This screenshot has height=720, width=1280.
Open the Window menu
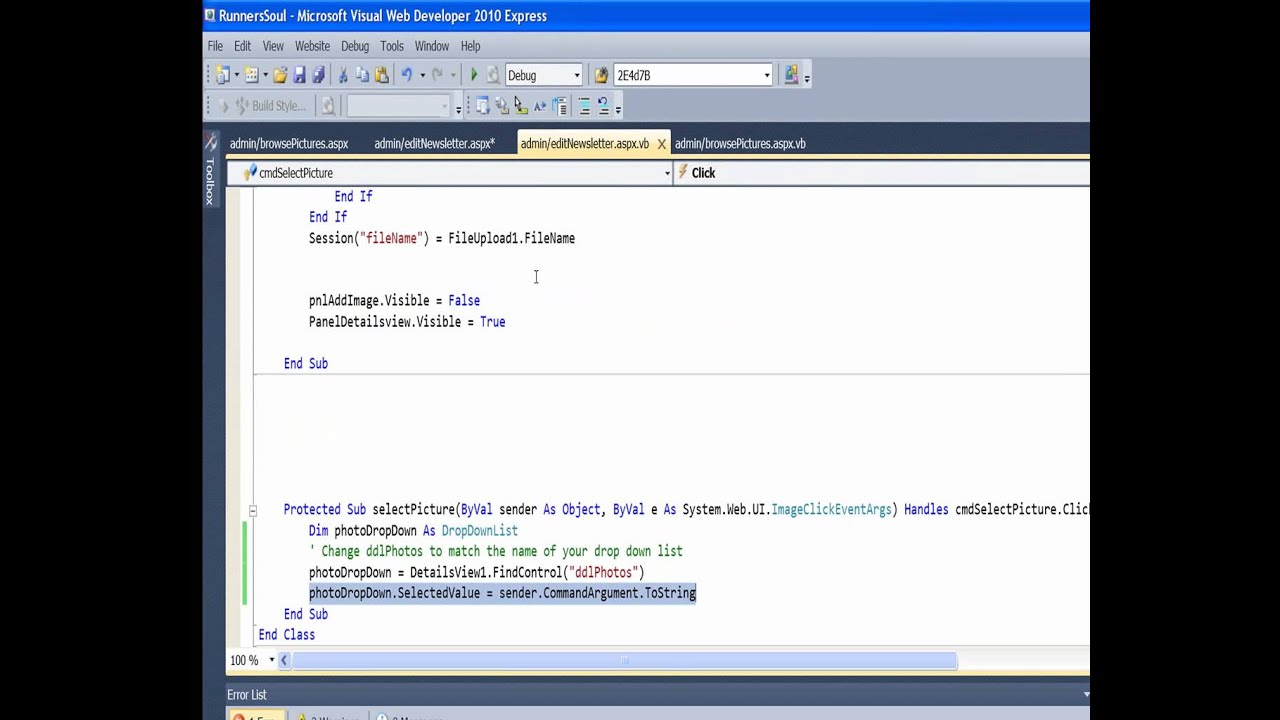coord(432,46)
